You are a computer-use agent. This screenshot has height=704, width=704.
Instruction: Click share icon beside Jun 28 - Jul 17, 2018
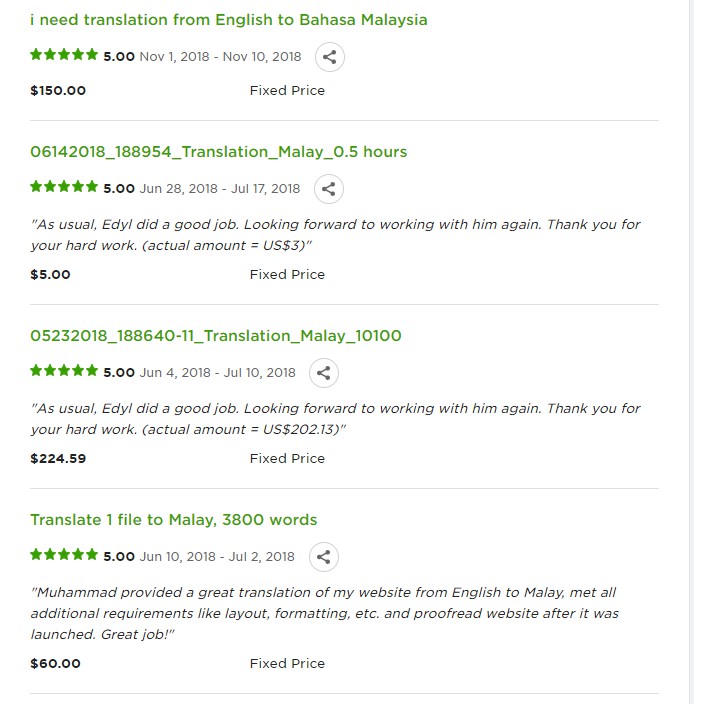[x=328, y=189]
